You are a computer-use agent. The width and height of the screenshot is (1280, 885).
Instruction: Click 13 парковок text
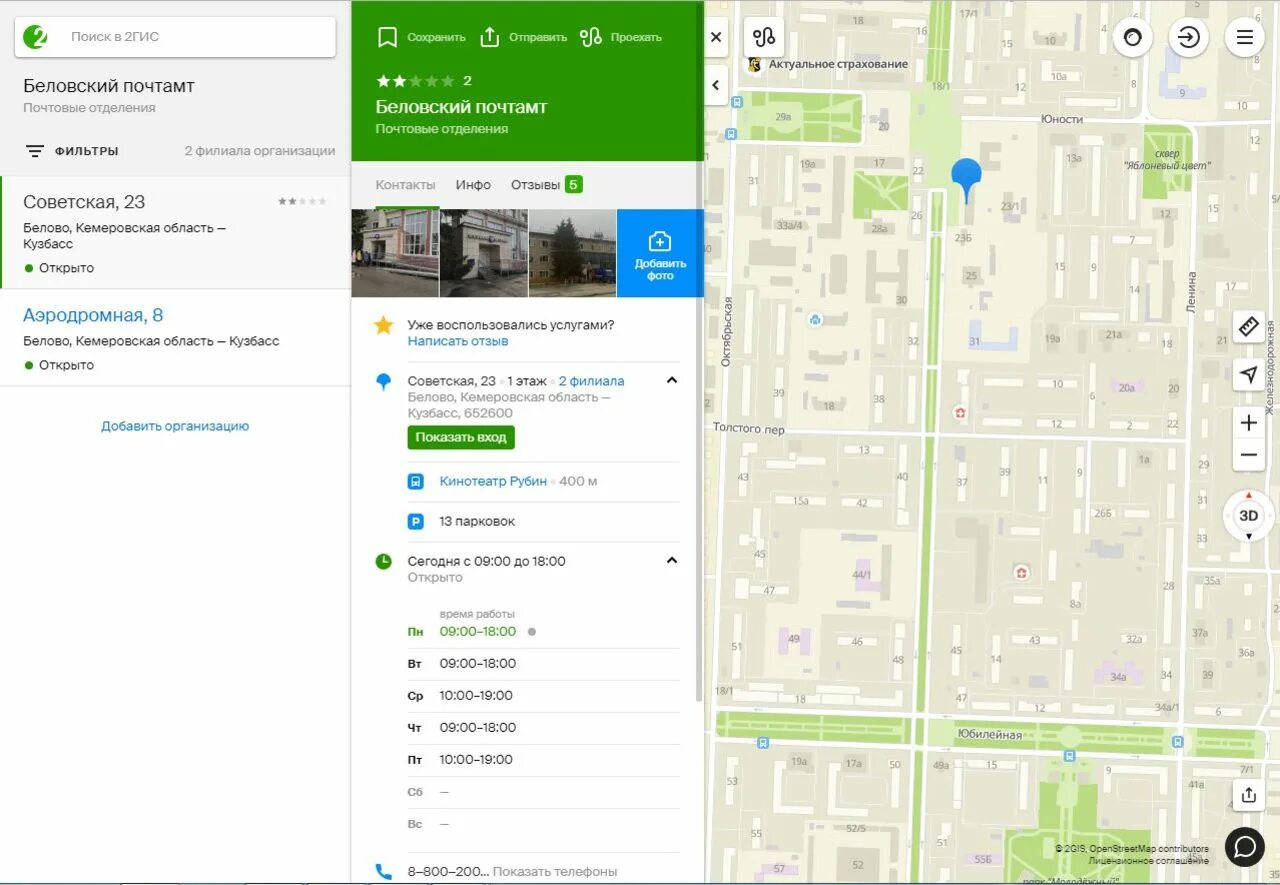coord(477,522)
